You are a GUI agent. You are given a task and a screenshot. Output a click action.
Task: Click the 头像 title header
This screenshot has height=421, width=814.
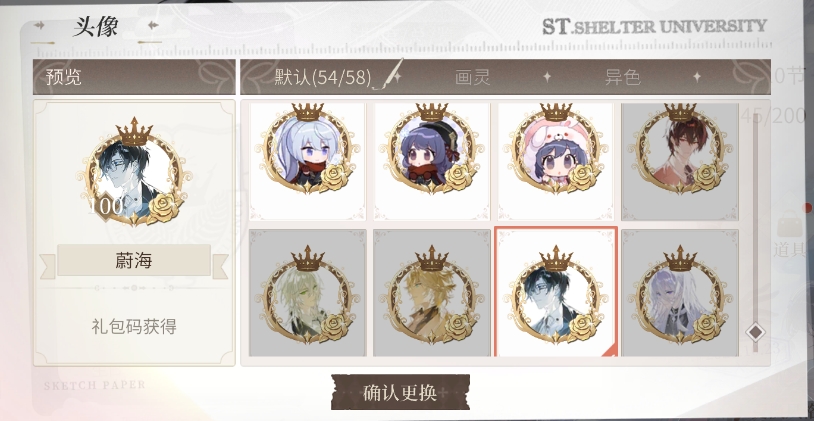point(95,26)
